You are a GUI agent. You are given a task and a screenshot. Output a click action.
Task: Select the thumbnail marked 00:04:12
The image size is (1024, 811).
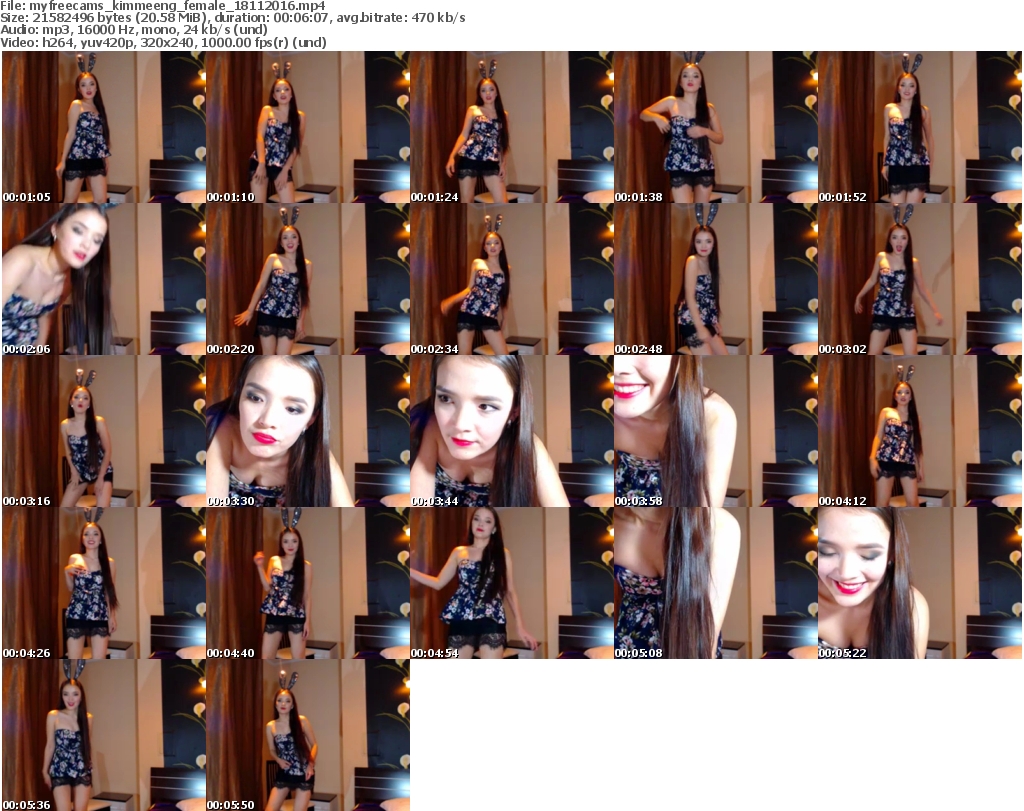coord(919,431)
